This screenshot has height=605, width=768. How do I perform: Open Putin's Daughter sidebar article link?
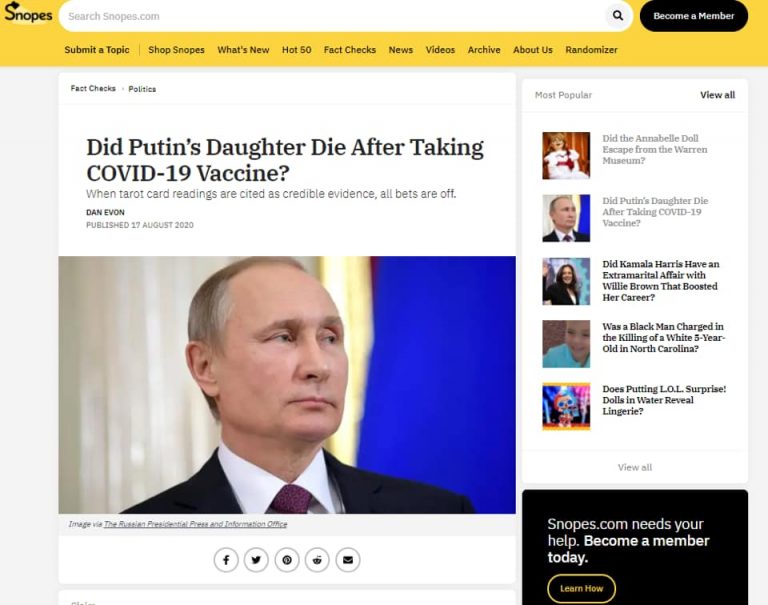coord(655,212)
